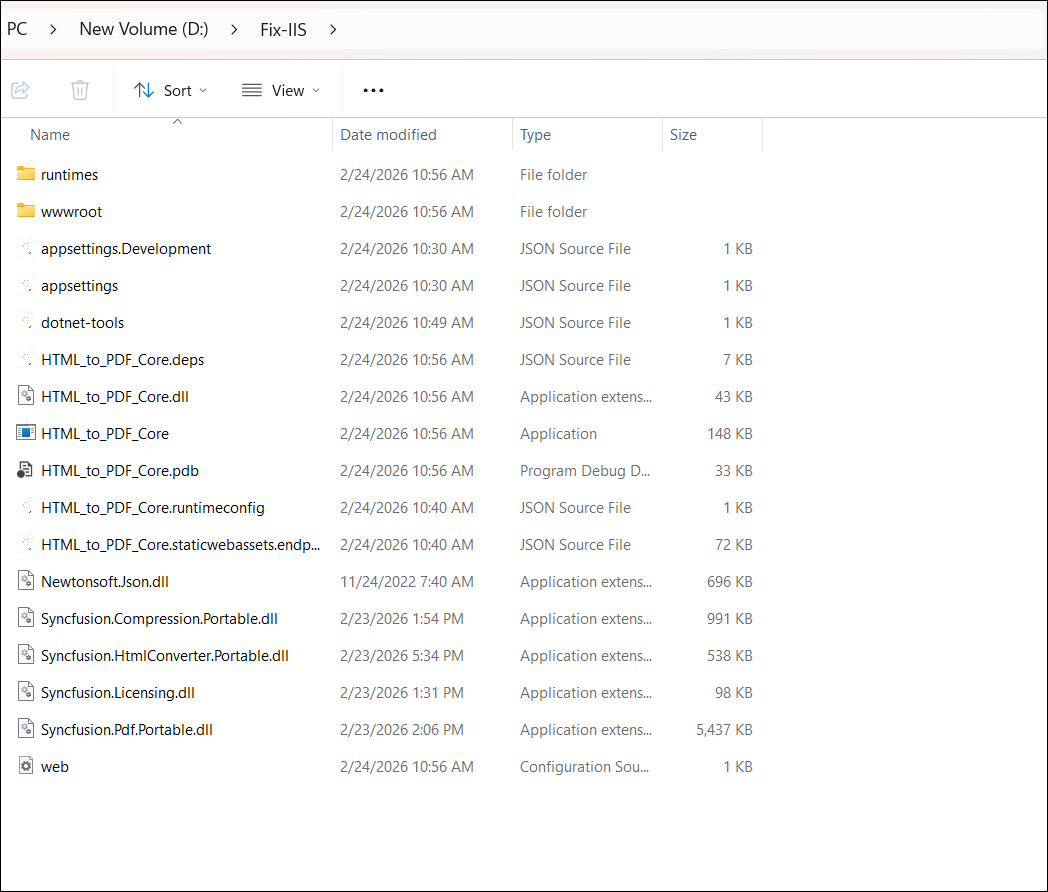Select the HTML_to_PDF_Core.runtimeconfig file name
The width and height of the screenshot is (1048, 892).
pyautogui.click(x=152, y=508)
